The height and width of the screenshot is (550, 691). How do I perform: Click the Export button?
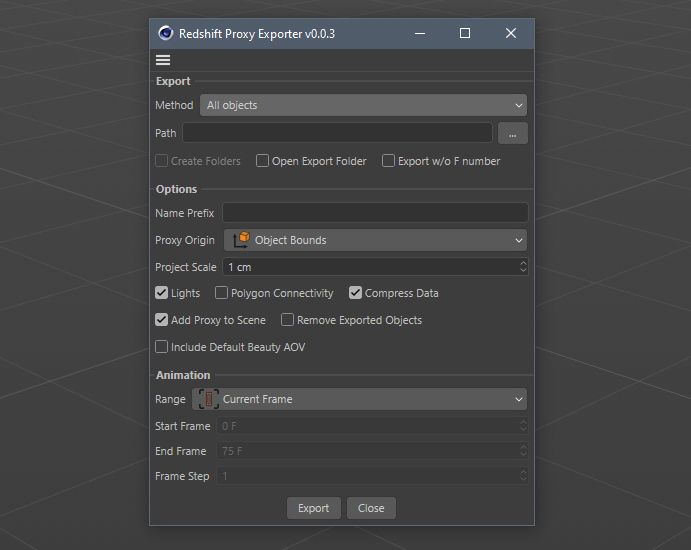[314, 508]
